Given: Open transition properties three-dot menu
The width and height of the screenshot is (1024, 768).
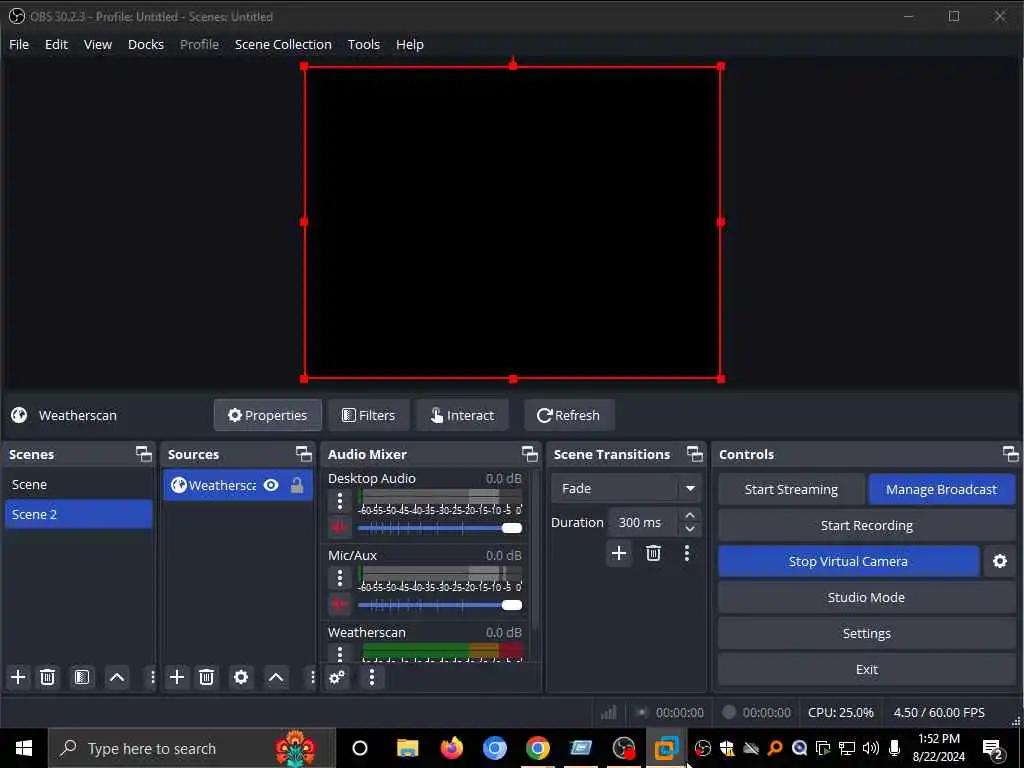Looking at the screenshot, I should (686, 553).
